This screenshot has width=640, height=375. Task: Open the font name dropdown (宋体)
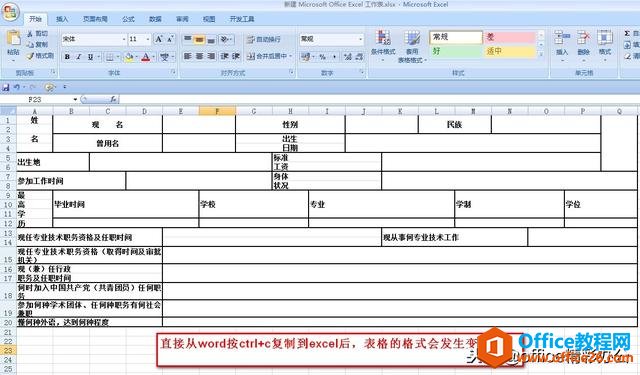(x=124, y=39)
